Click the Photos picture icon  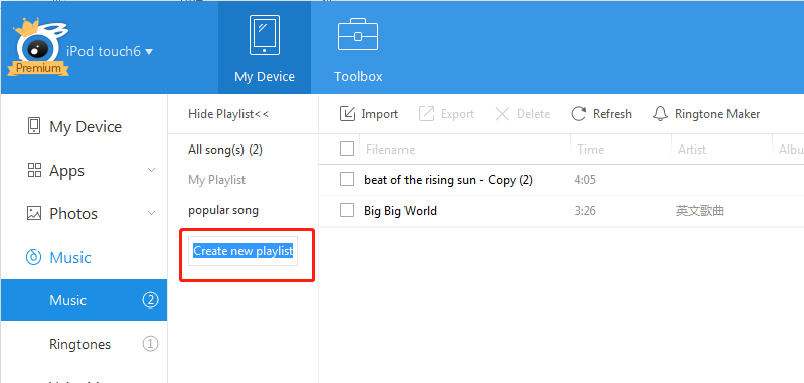pyautogui.click(x=34, y=213)
